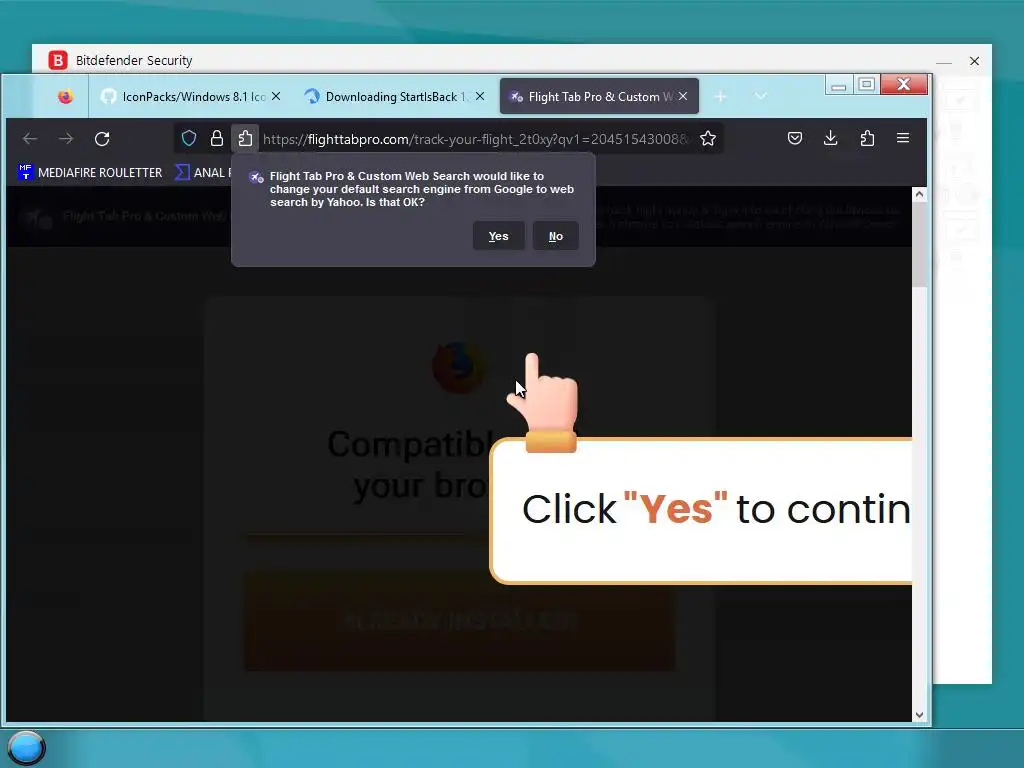1024x768 pixels.
Task: Click No to keep Google search
Action: (556, 236)
